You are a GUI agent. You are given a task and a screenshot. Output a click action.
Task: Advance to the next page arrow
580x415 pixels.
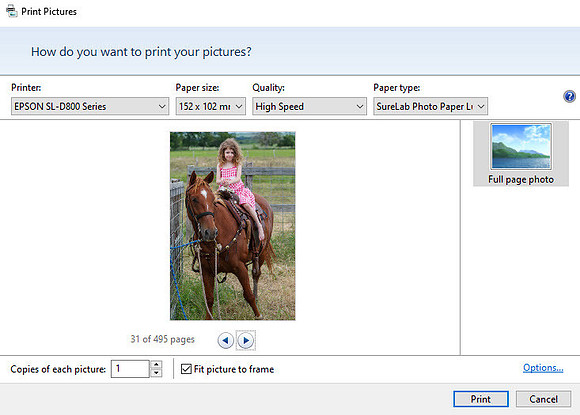pos(246,340)
